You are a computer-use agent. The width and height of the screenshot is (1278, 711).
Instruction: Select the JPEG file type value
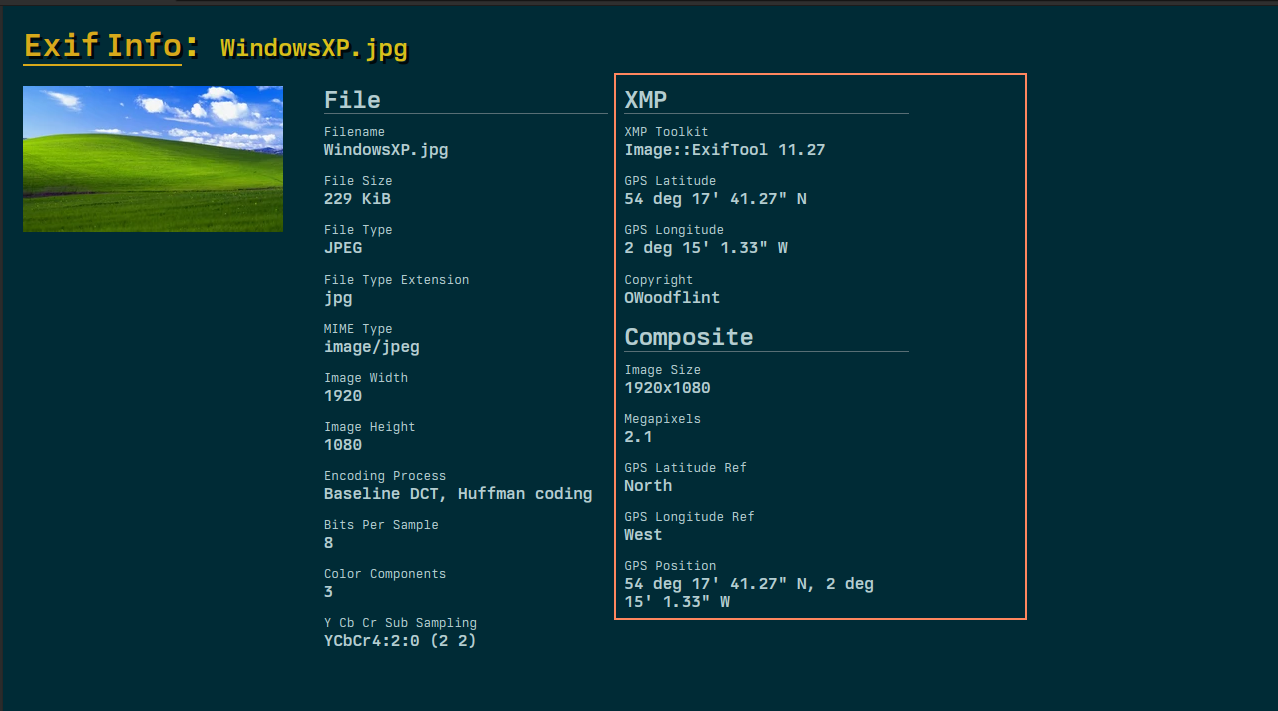coord(343,248)
